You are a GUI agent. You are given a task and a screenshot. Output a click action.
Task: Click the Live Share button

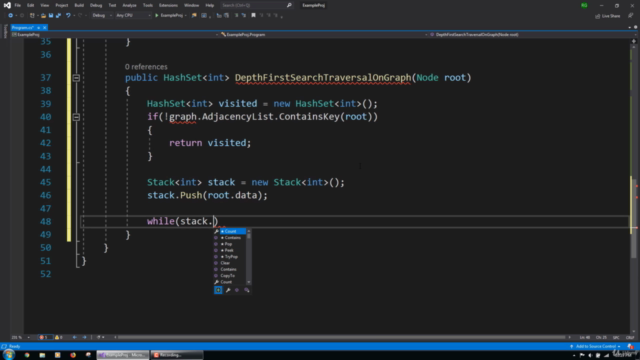point(608,16)
